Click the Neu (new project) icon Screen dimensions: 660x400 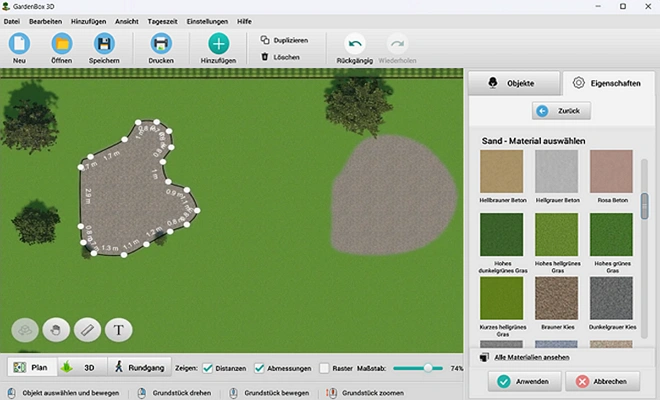20,44
